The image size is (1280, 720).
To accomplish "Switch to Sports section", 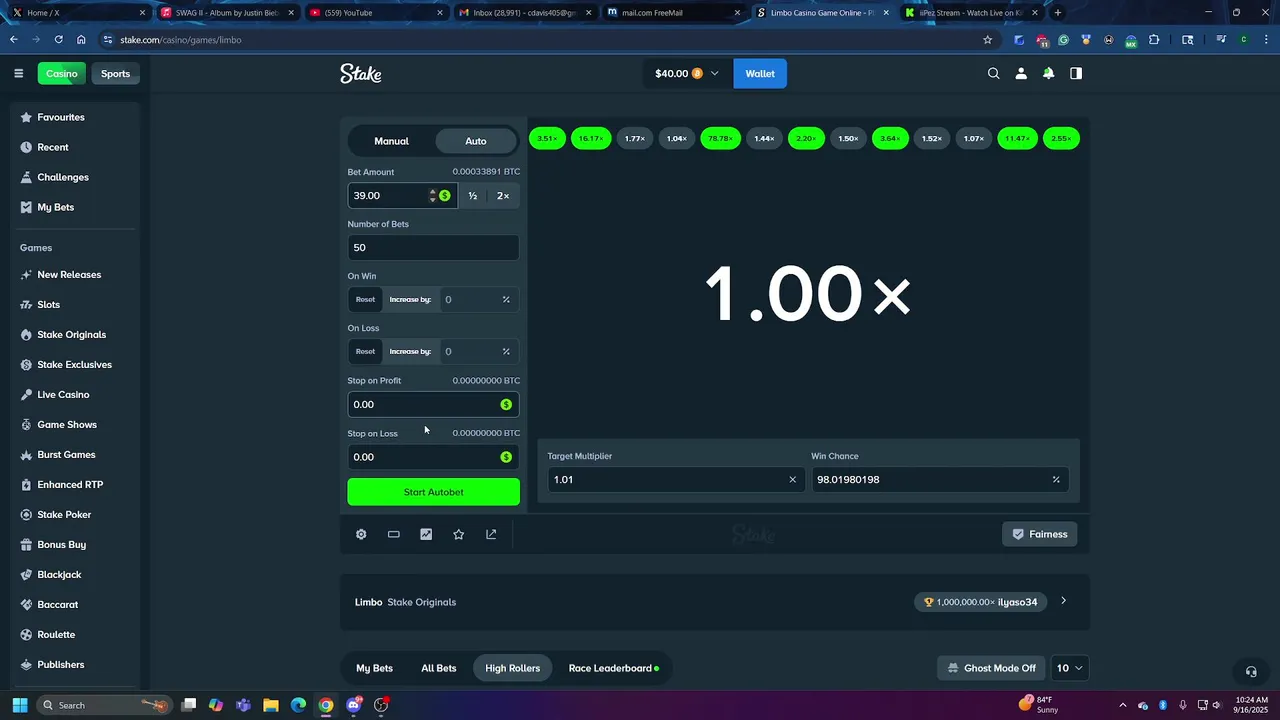I will [115, 73].
